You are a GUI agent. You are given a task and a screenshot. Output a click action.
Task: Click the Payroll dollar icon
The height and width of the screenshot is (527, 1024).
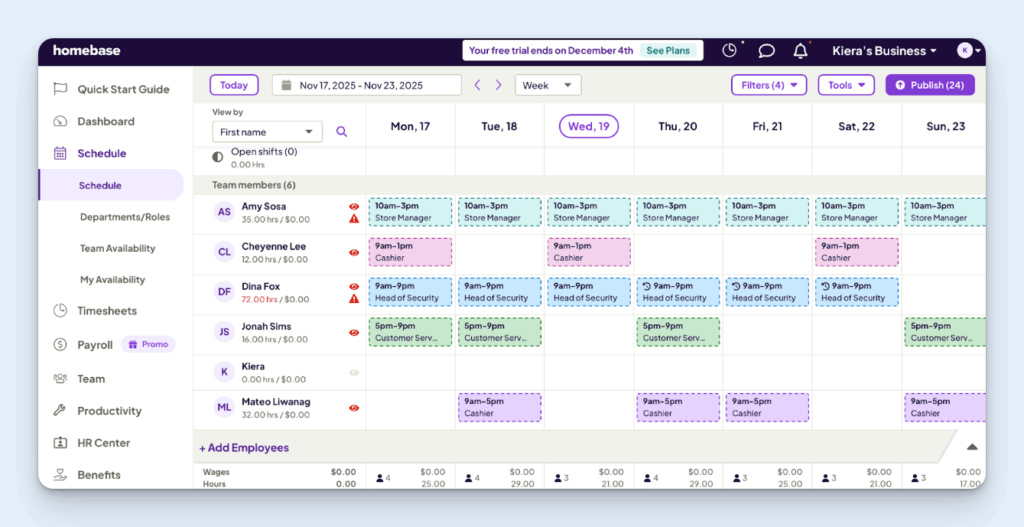coord(60,344)
